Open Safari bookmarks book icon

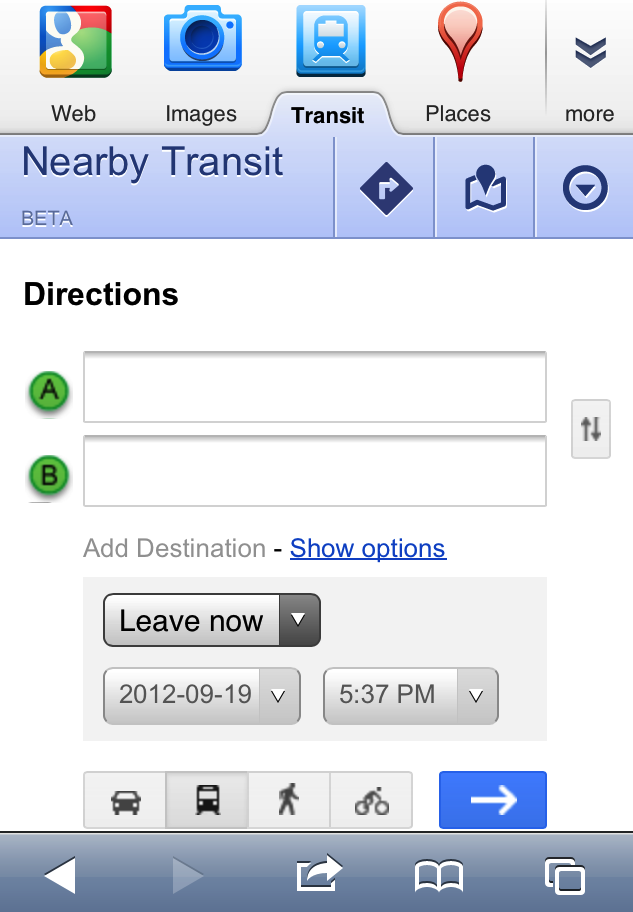(439, 876)
